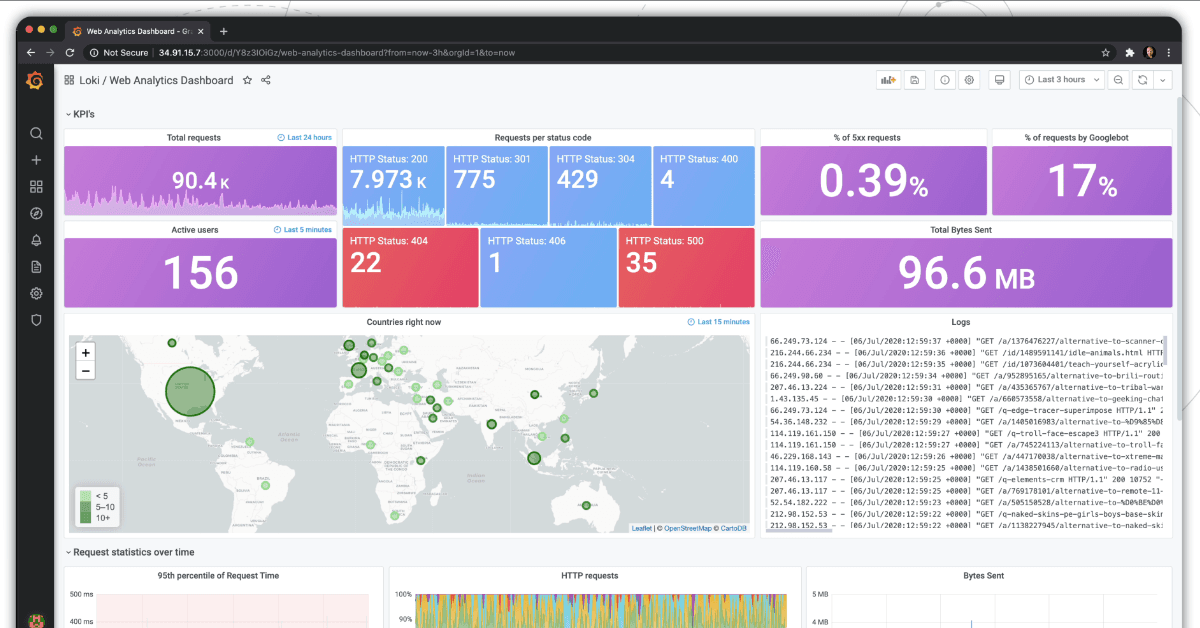This screenshot has height=628, width=1200.
Task: Open Alerting from the bell icon
Action: tap(36, 240)
